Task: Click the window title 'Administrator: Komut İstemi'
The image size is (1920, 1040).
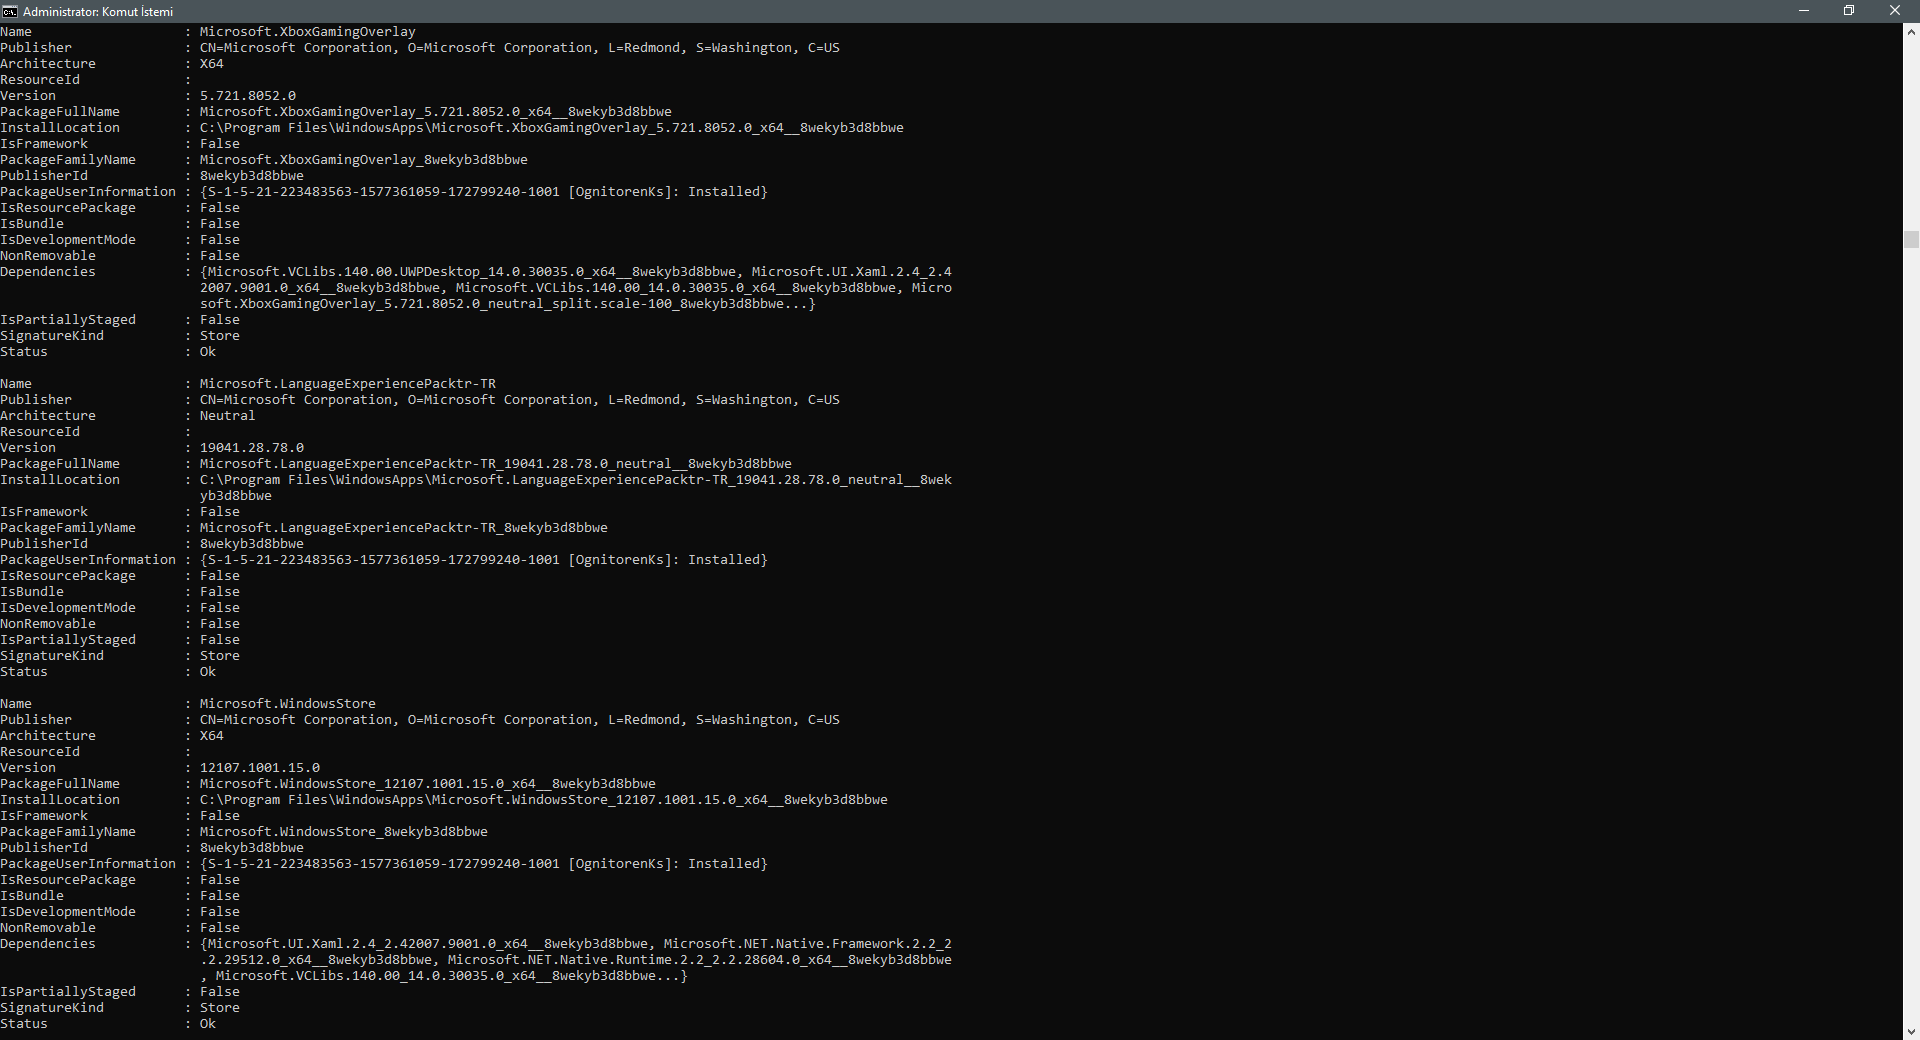Action: 98,12
